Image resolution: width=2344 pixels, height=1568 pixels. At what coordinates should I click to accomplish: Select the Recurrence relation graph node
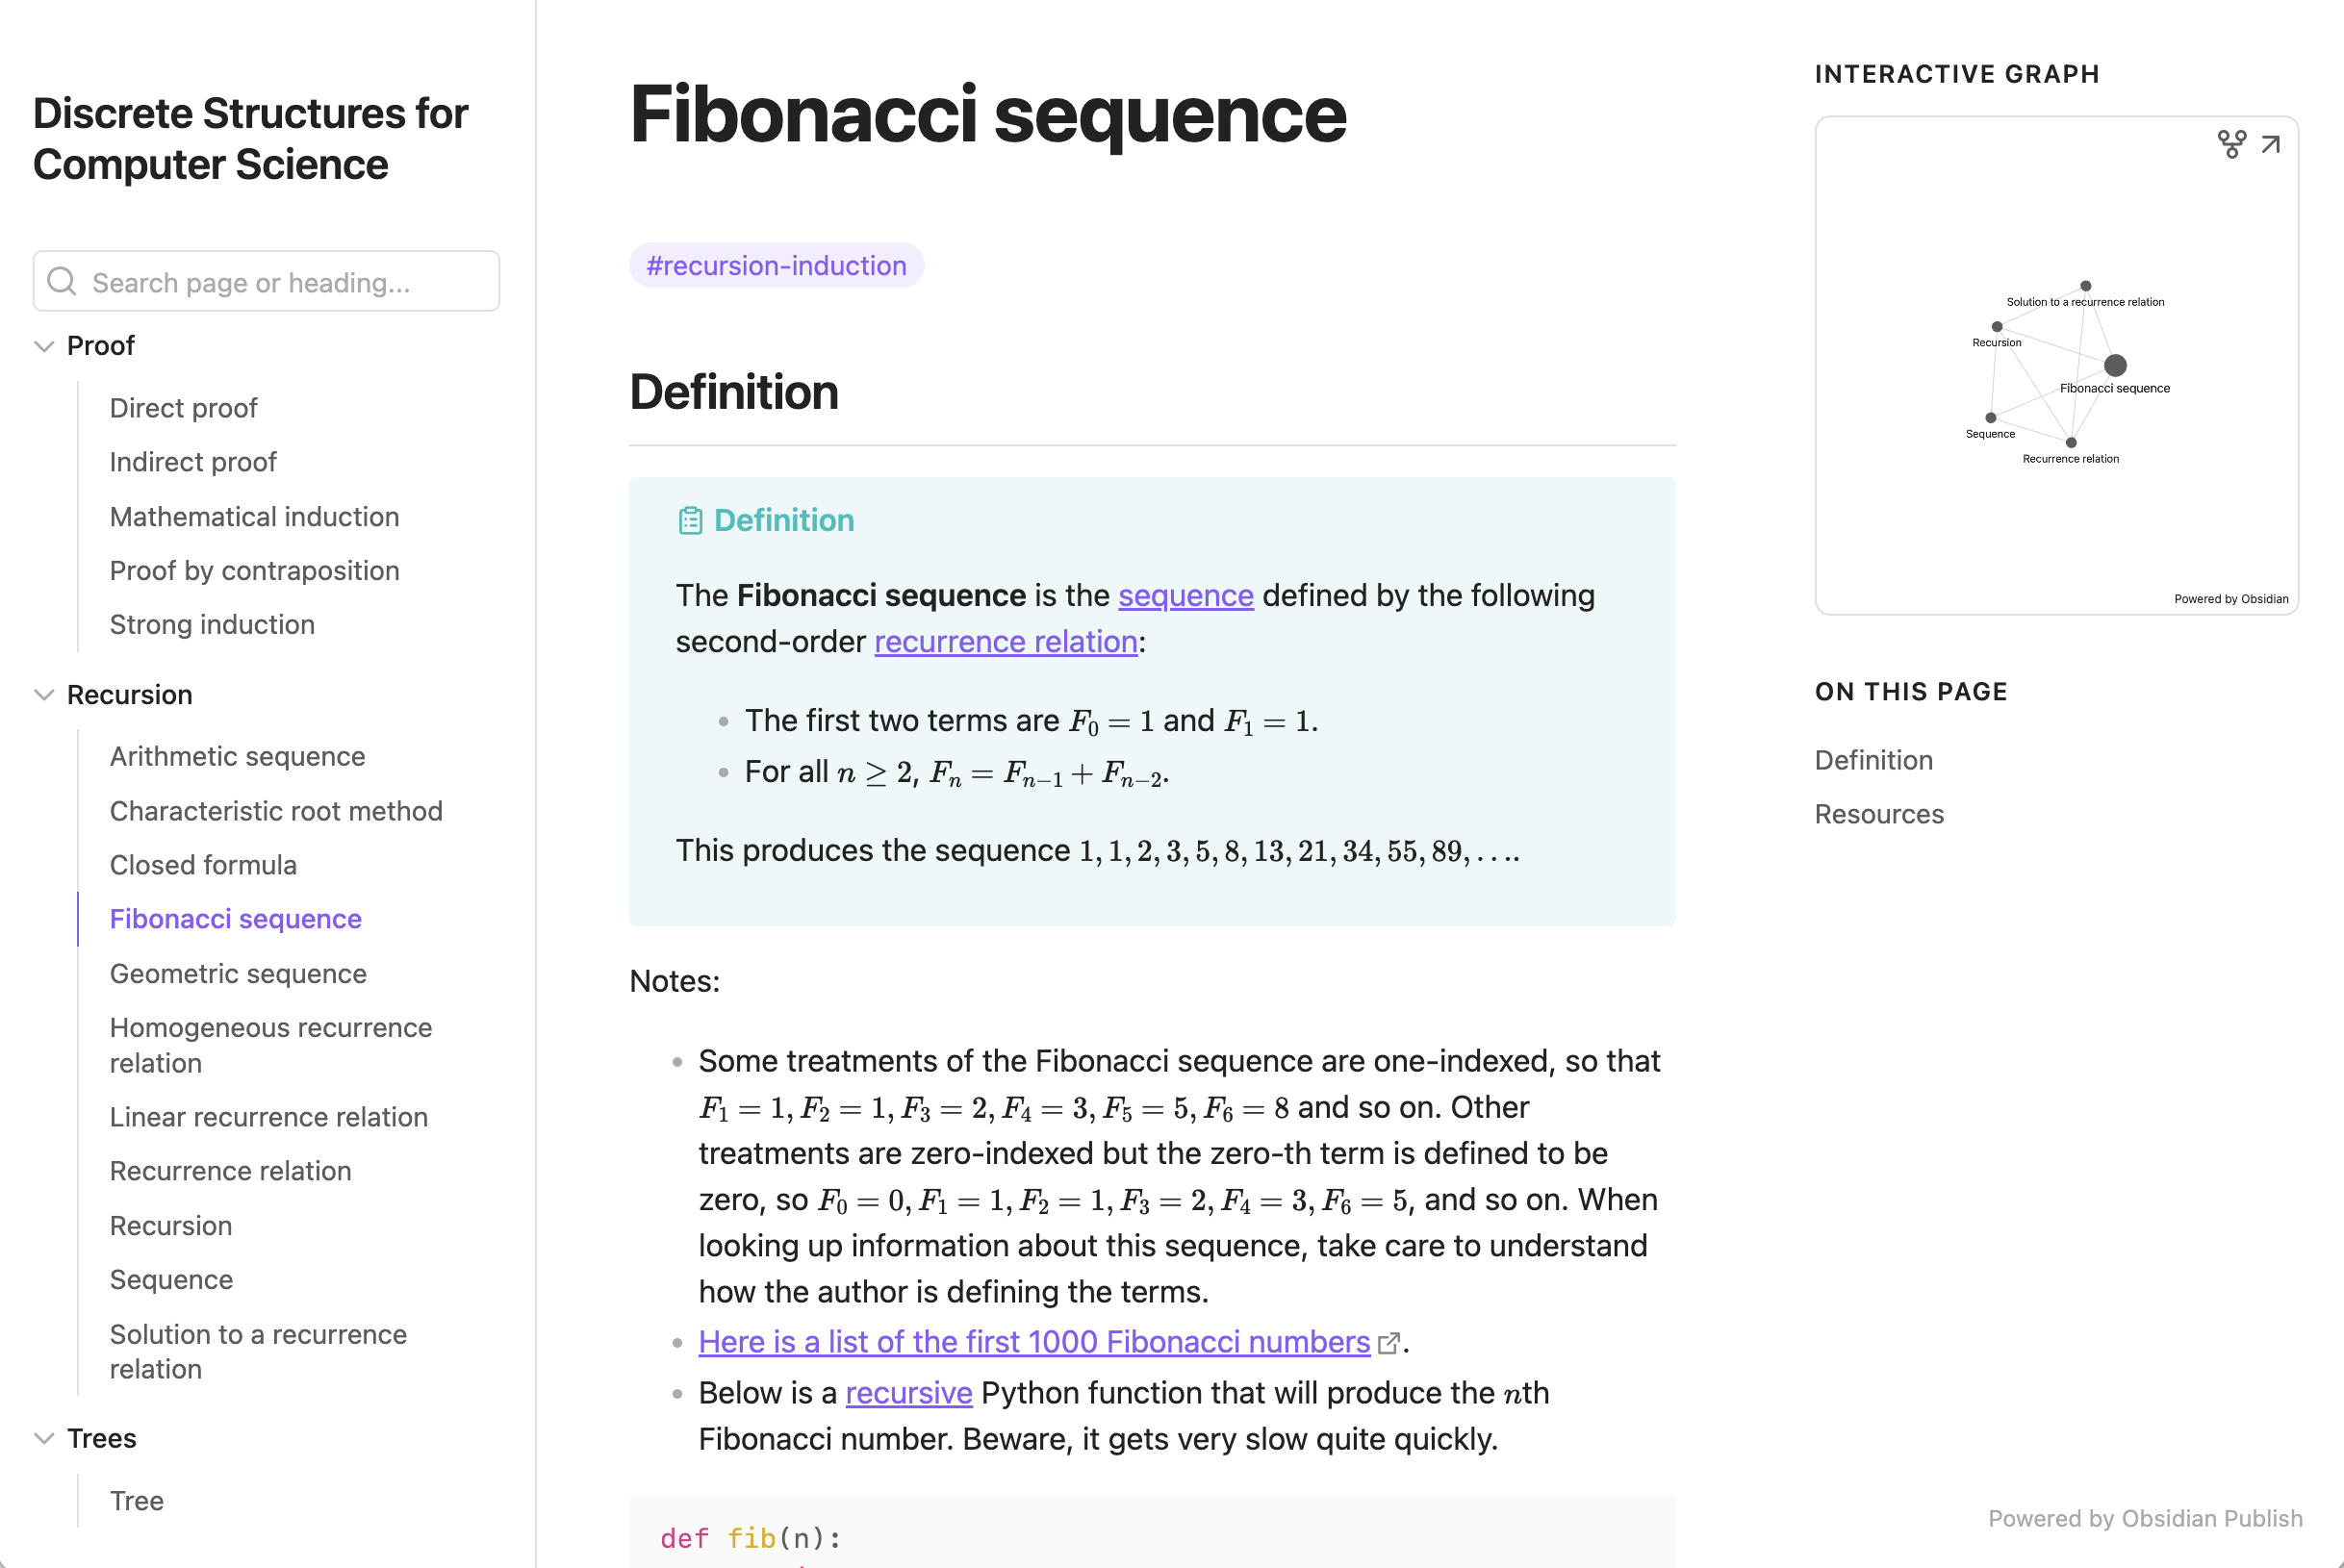pyautogui.click(x=2071, y=442)
